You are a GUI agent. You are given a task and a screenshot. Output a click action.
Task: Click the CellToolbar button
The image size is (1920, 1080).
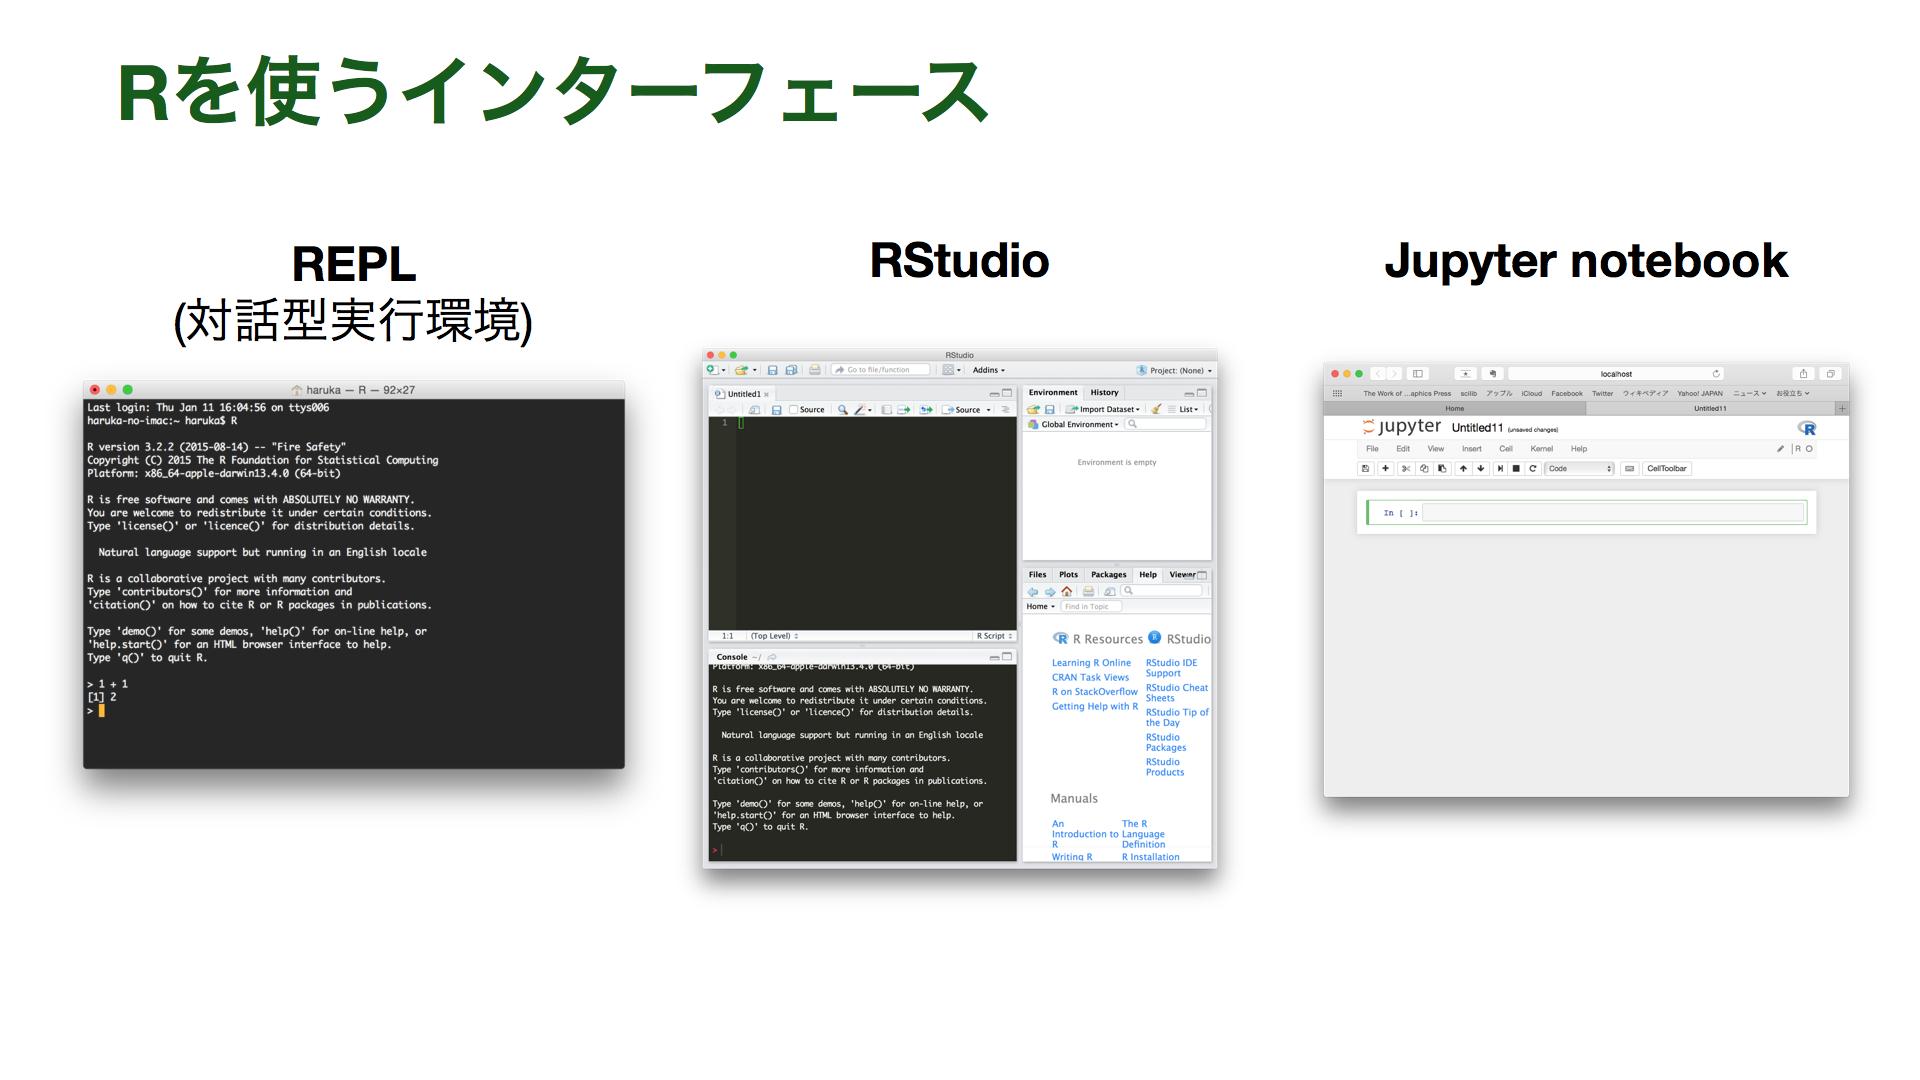click(1666, 468)
